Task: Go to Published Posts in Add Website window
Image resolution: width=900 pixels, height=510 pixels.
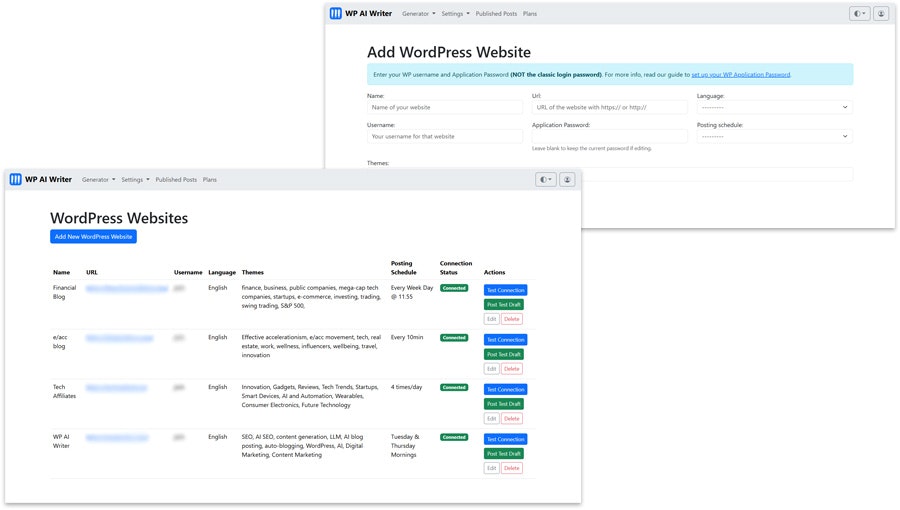Action: coord(496,14)
